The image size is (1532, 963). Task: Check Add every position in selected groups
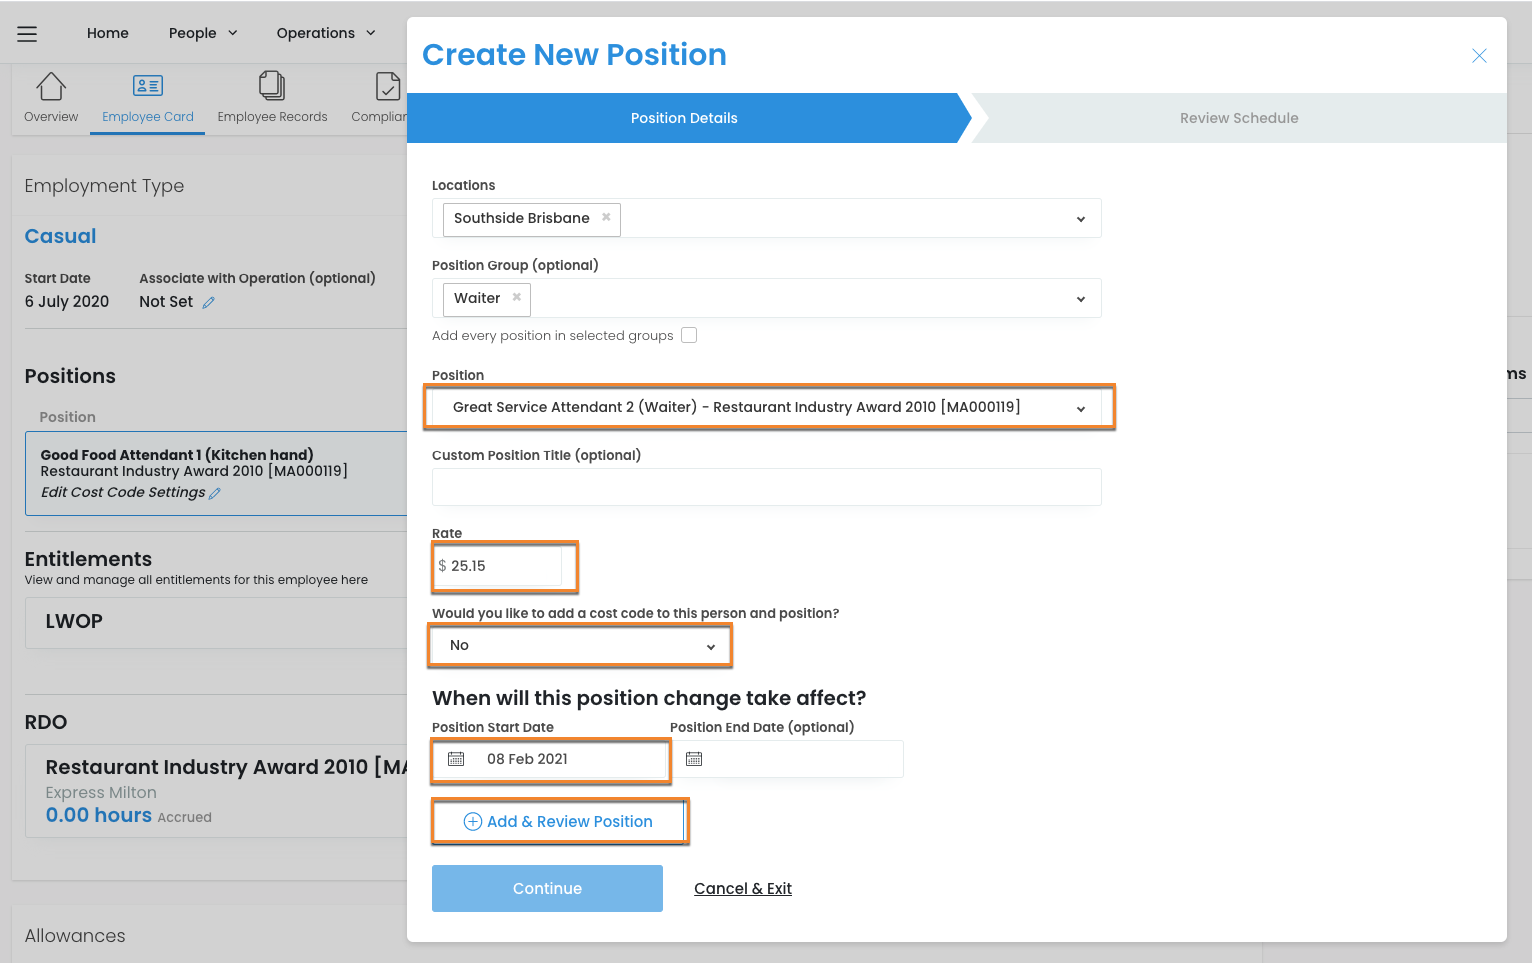coord(689,335)
